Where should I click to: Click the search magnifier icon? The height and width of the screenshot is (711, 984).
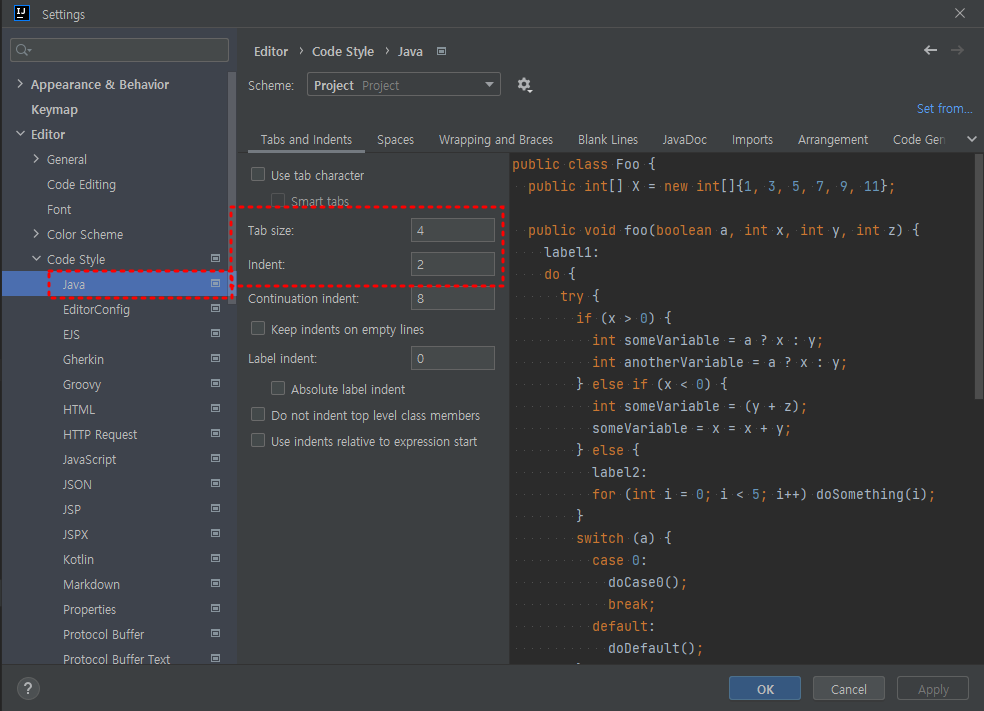(x=23, y=50)
